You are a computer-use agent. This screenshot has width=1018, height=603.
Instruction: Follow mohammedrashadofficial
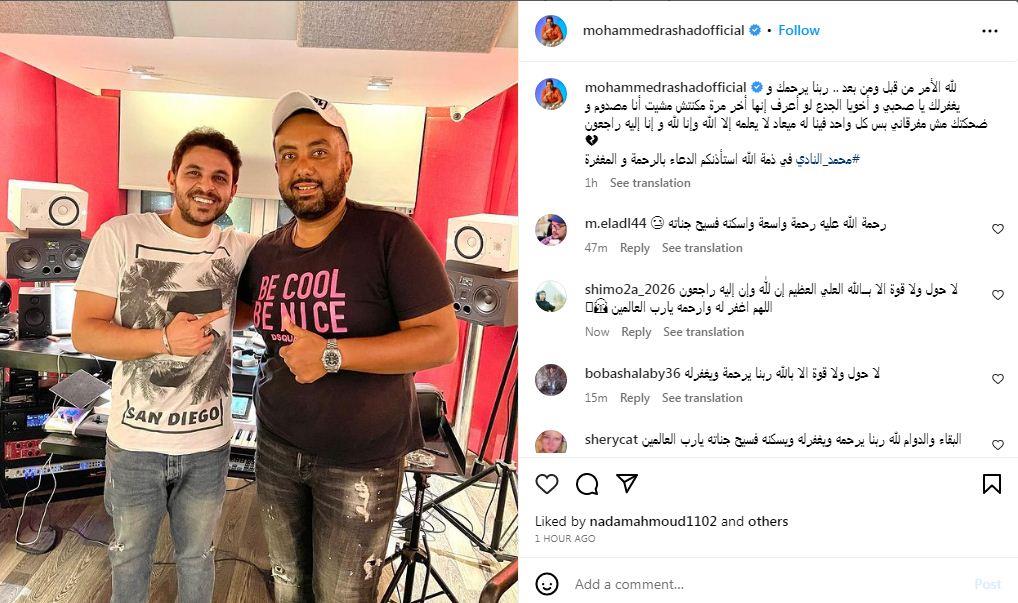coord(799,31)
